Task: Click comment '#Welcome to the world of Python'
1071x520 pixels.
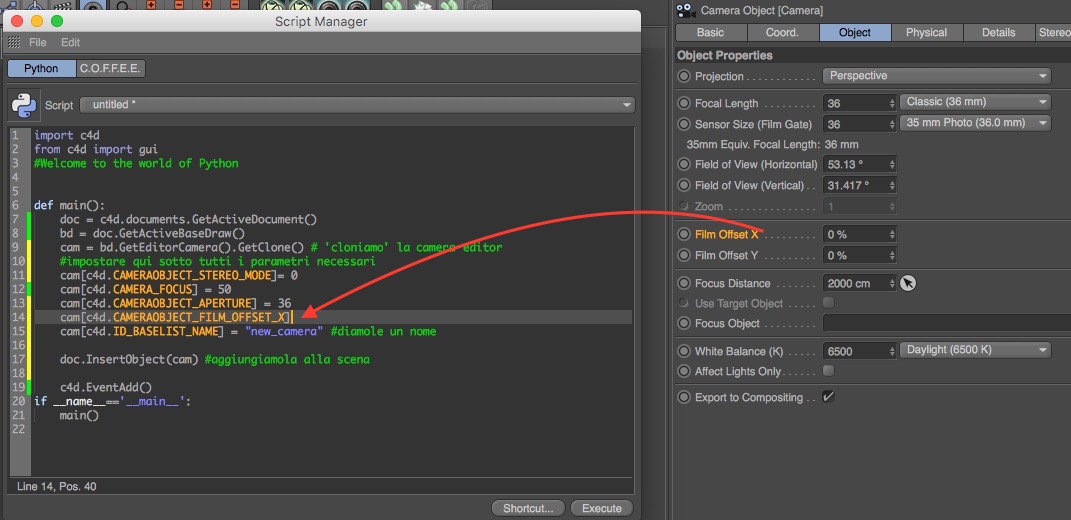Action: [136, 163]
